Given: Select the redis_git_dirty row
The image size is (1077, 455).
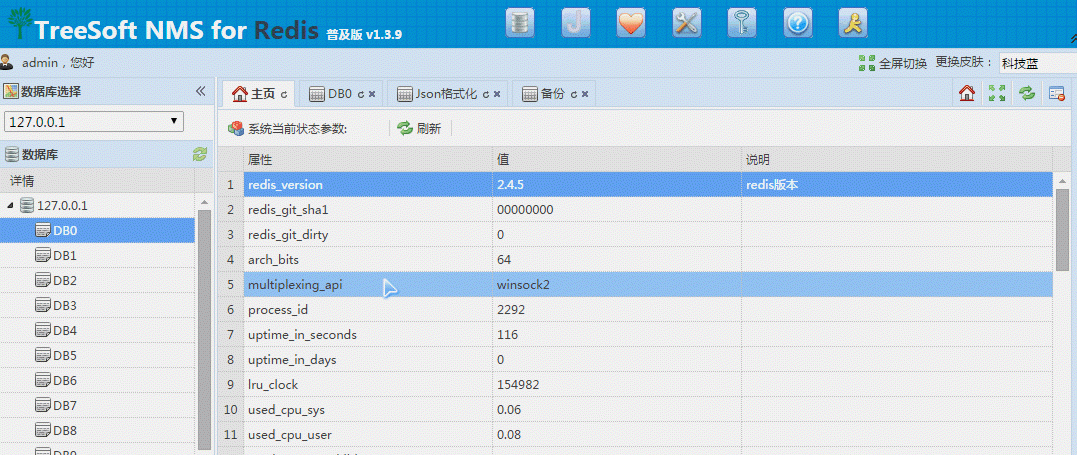Looking at the screenshot, I should click(635, 235).
